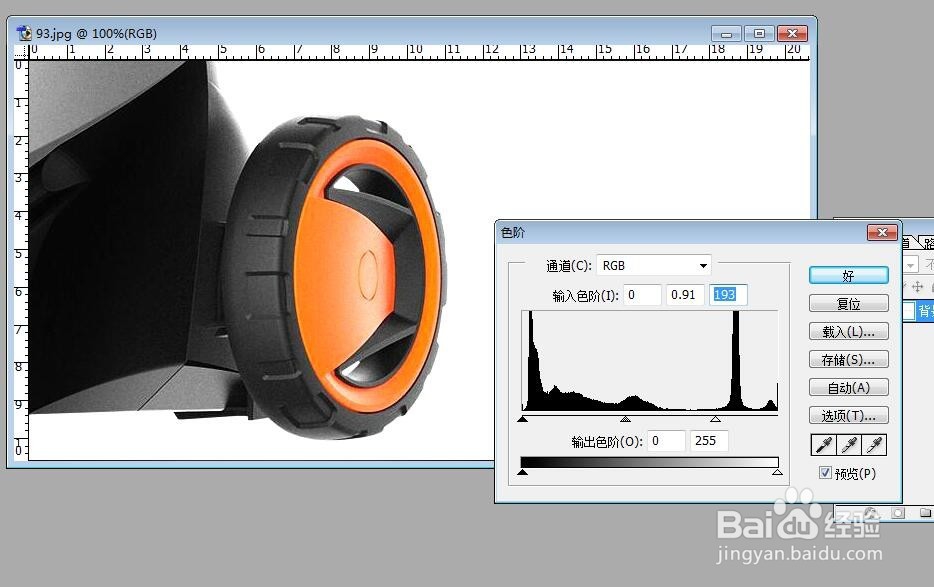
Task: Click the black output level slider triangle
Action: tap(522, 472)
